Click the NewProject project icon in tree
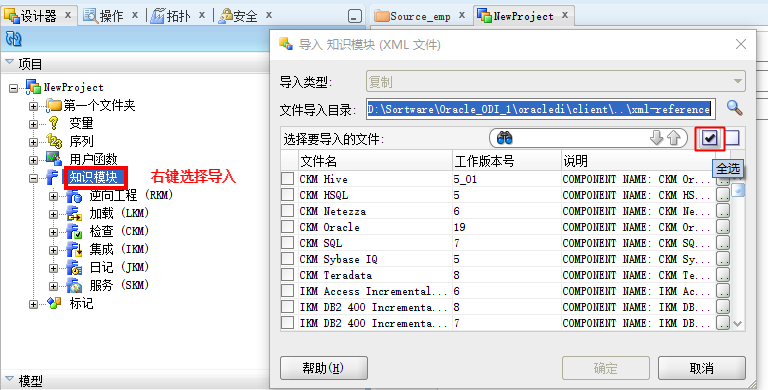 coord(33,87)
